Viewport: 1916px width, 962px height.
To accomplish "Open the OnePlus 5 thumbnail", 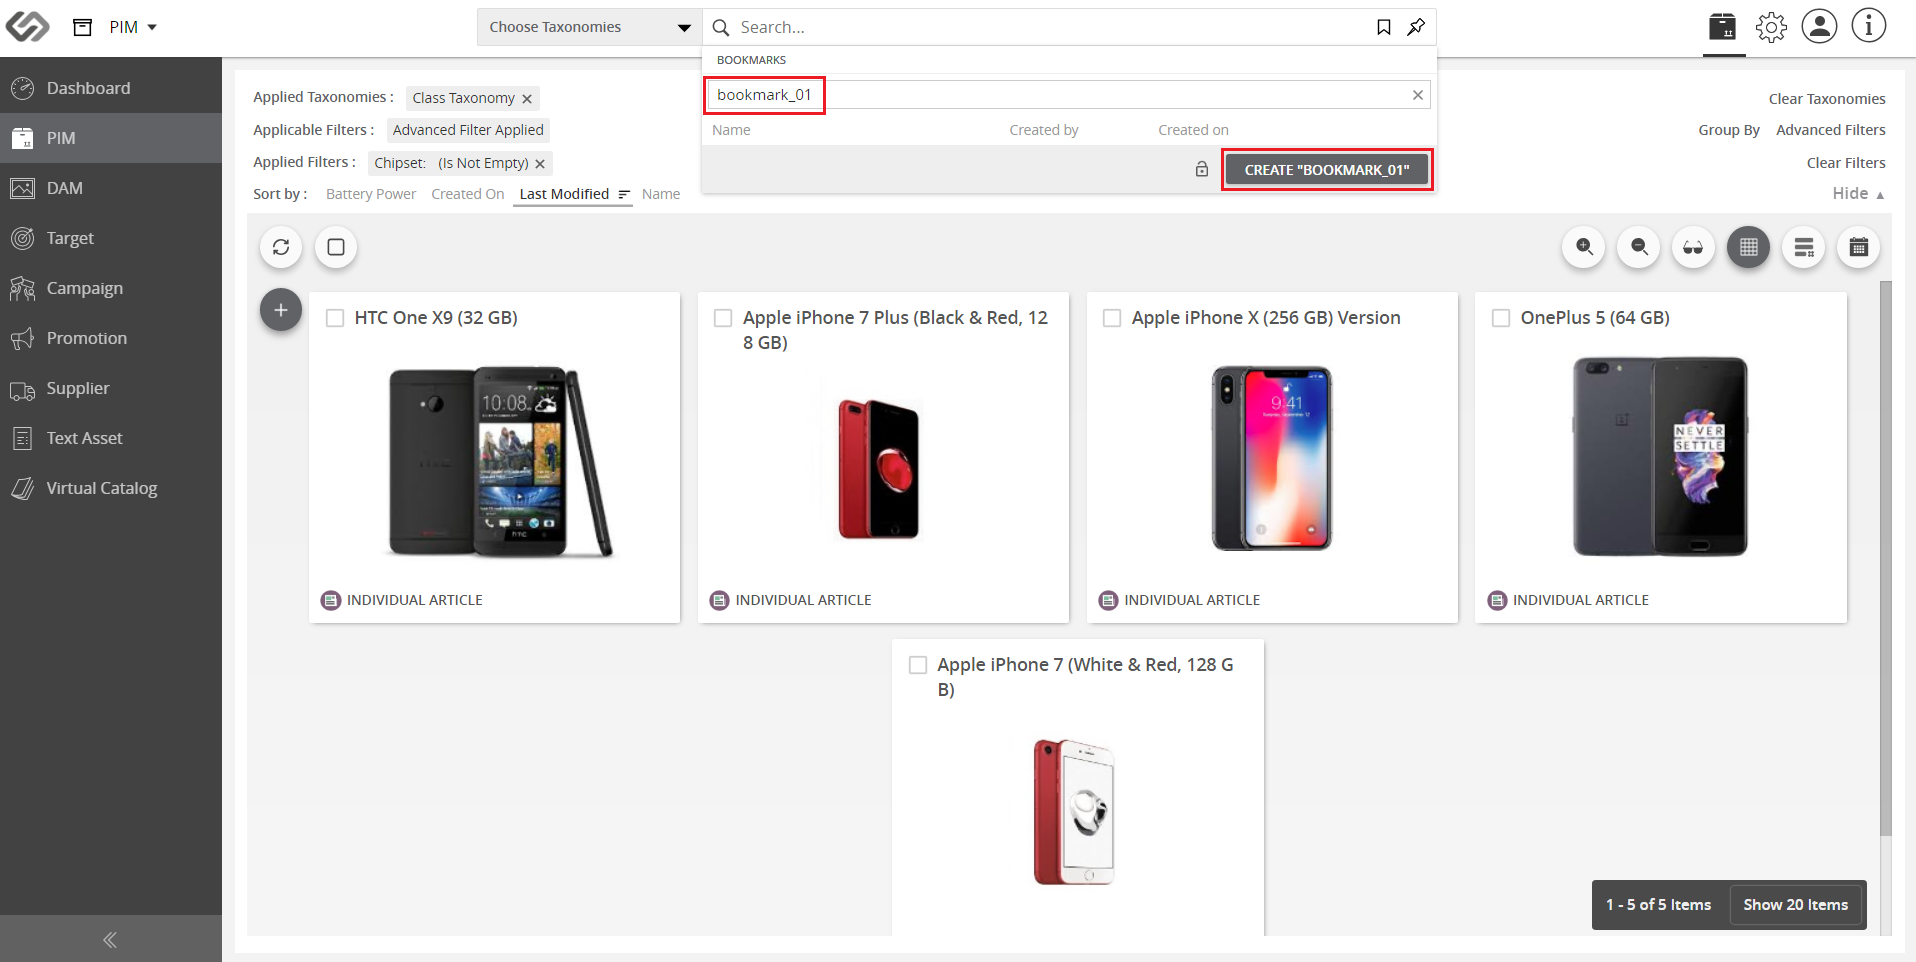I will tap(1660, 456).
